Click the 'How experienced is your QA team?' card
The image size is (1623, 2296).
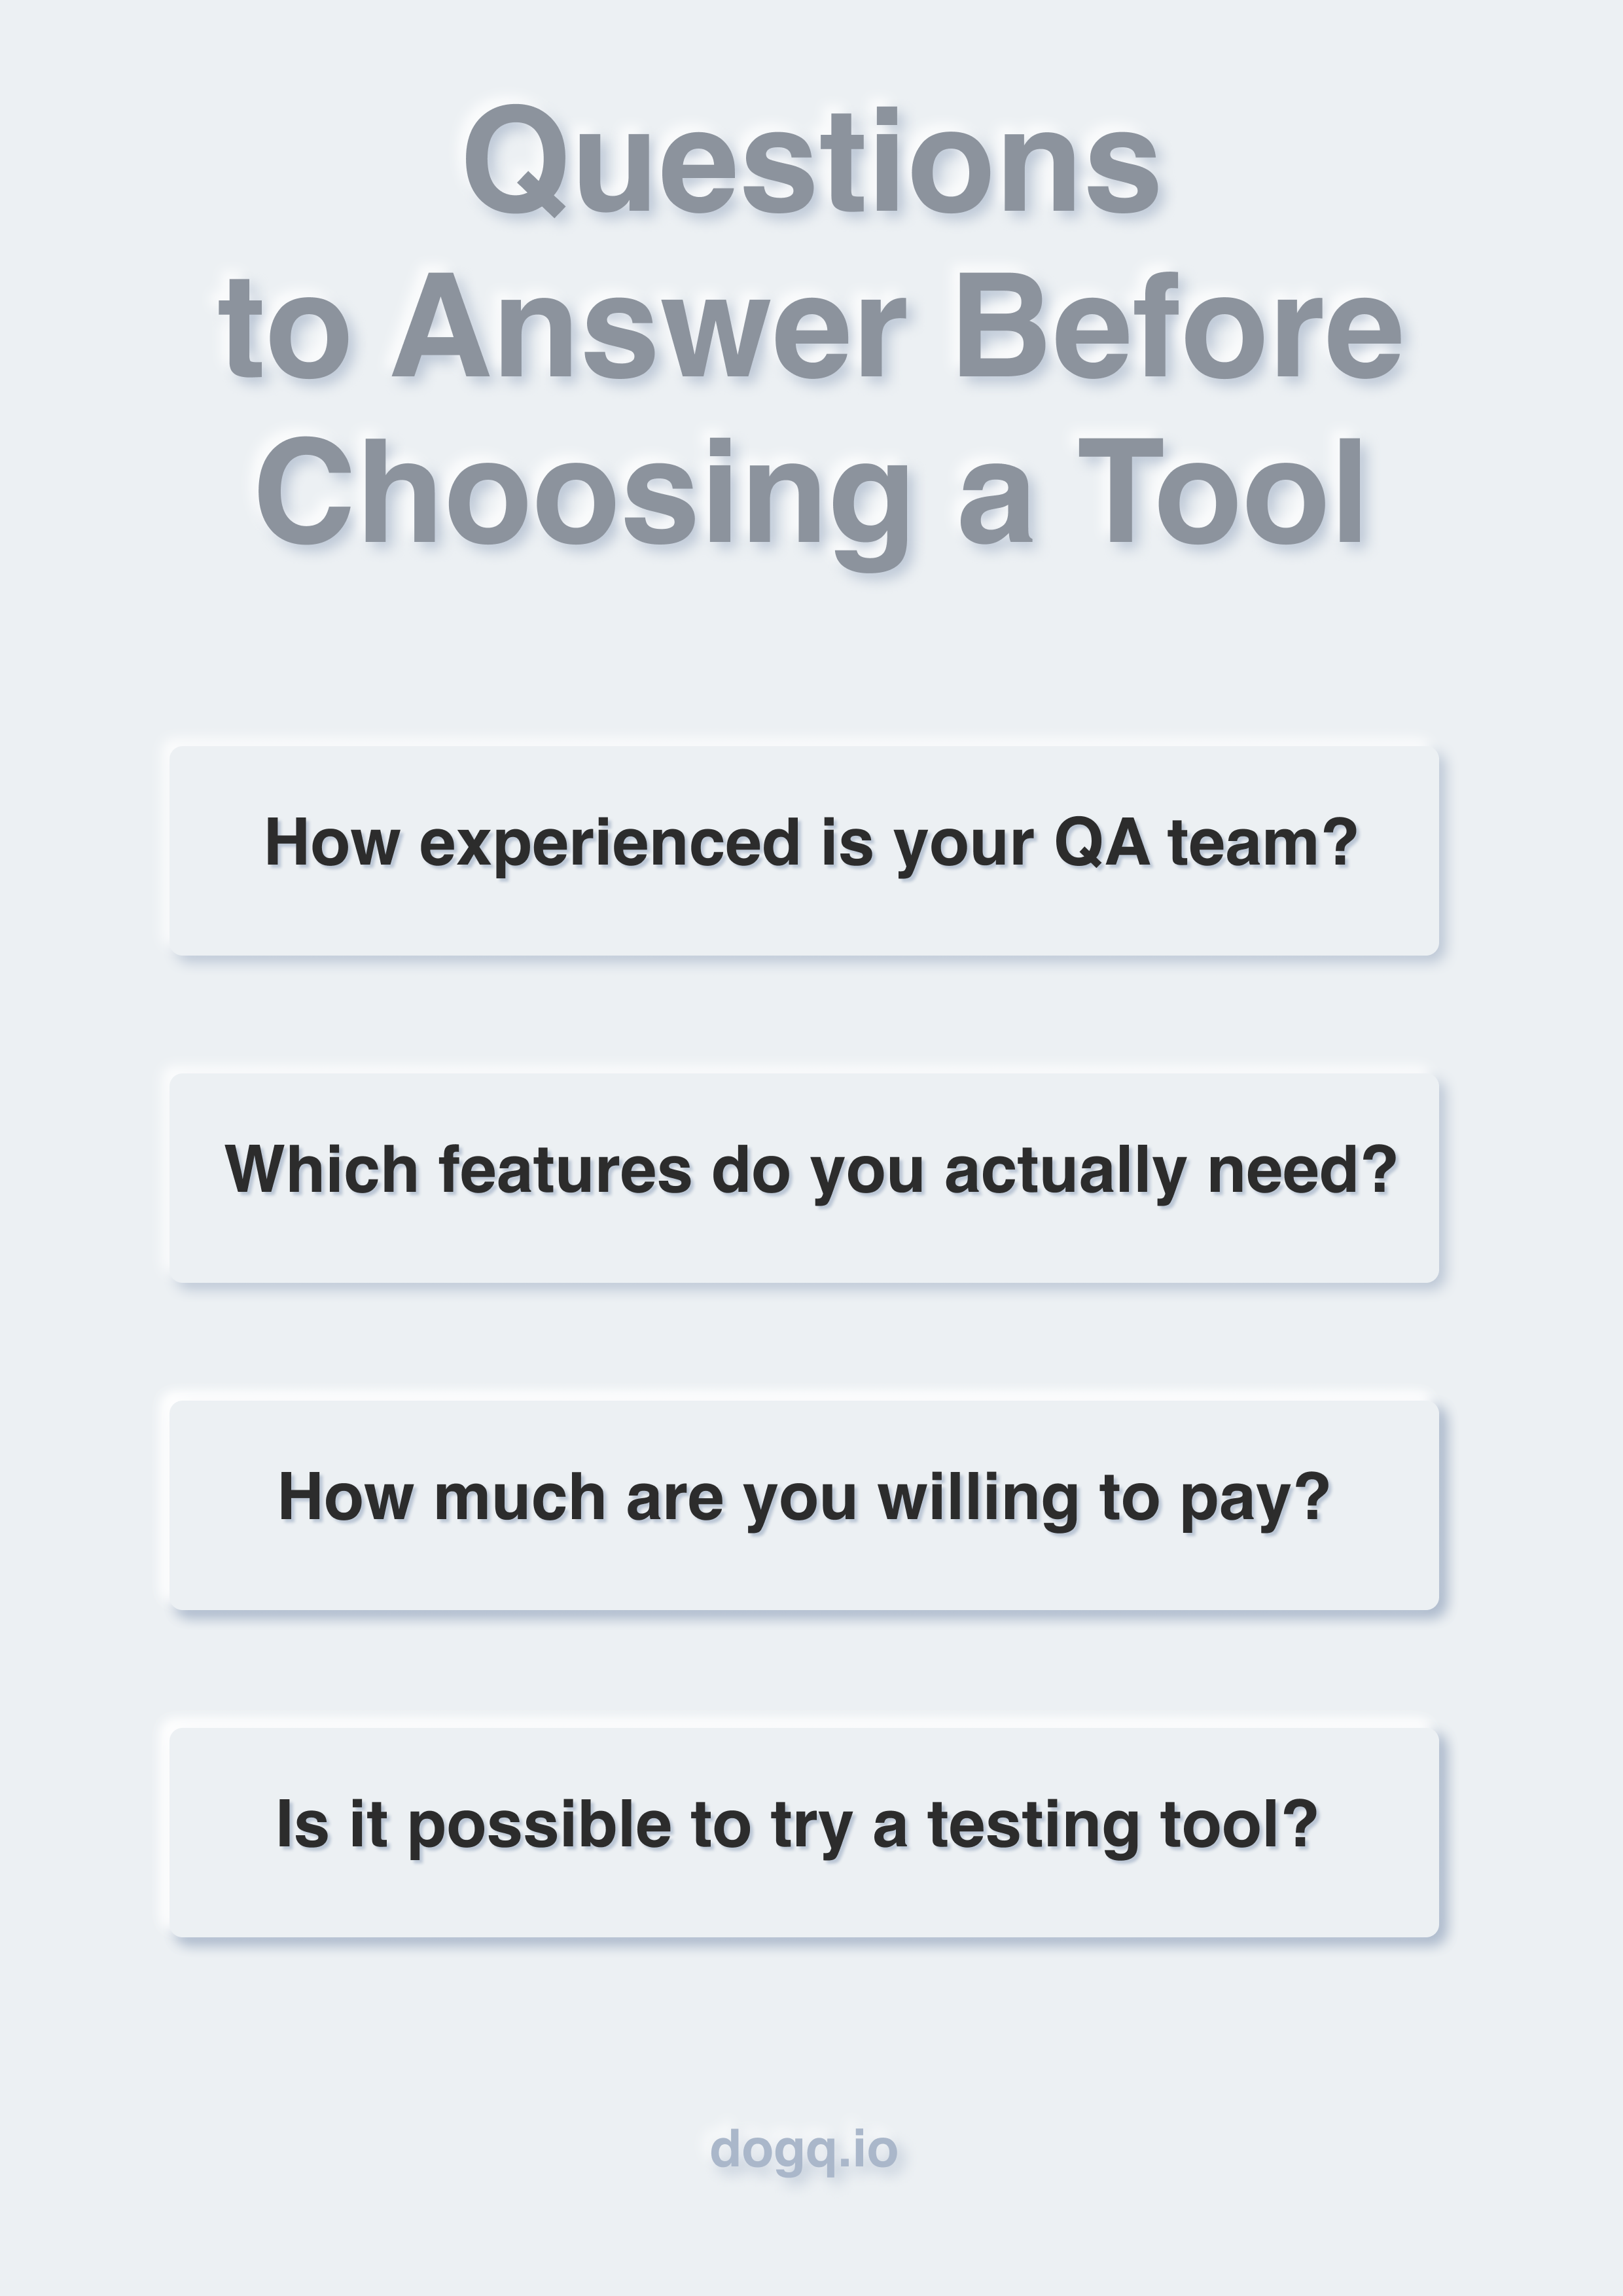pyautogui.click(x=803, y=850)
